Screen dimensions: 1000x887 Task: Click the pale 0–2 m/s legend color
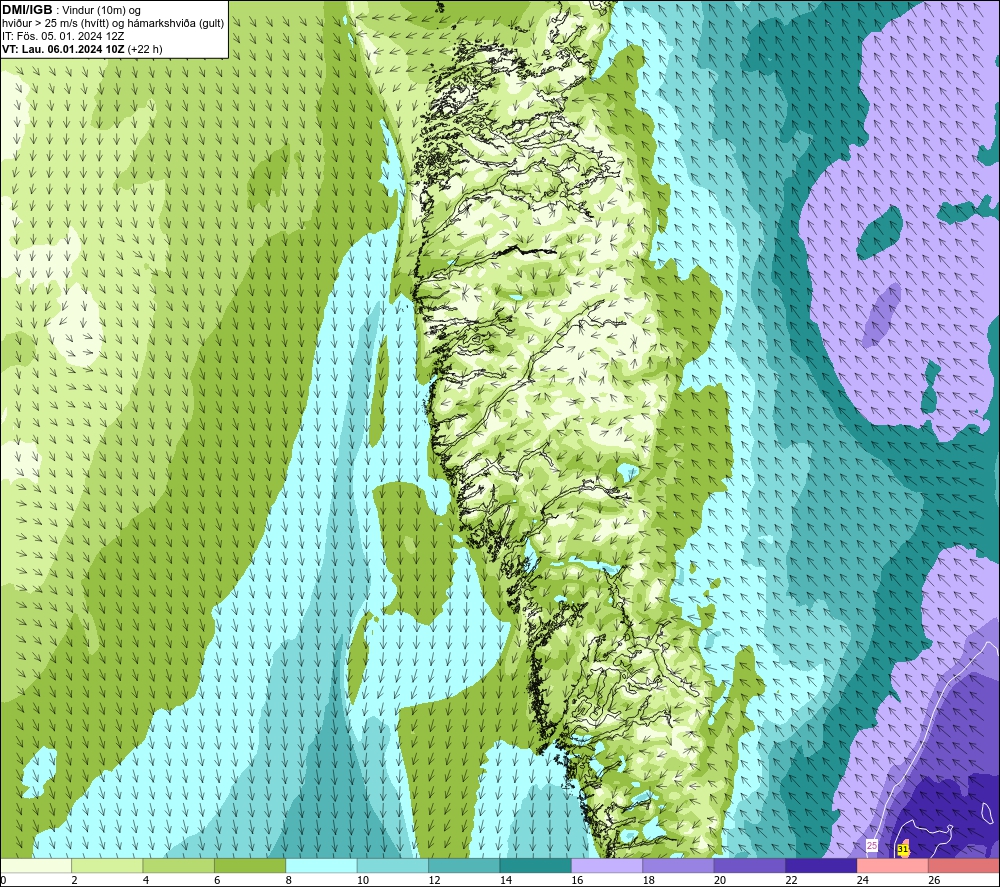(x=36, y=866)
